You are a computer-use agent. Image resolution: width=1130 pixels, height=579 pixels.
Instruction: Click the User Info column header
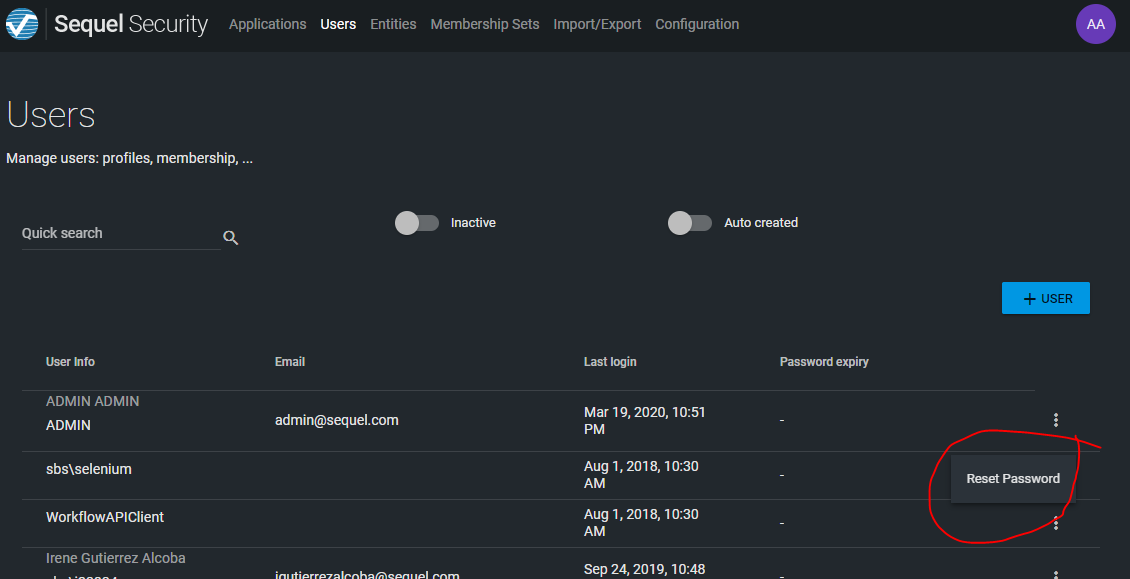(x=70, y=362)
